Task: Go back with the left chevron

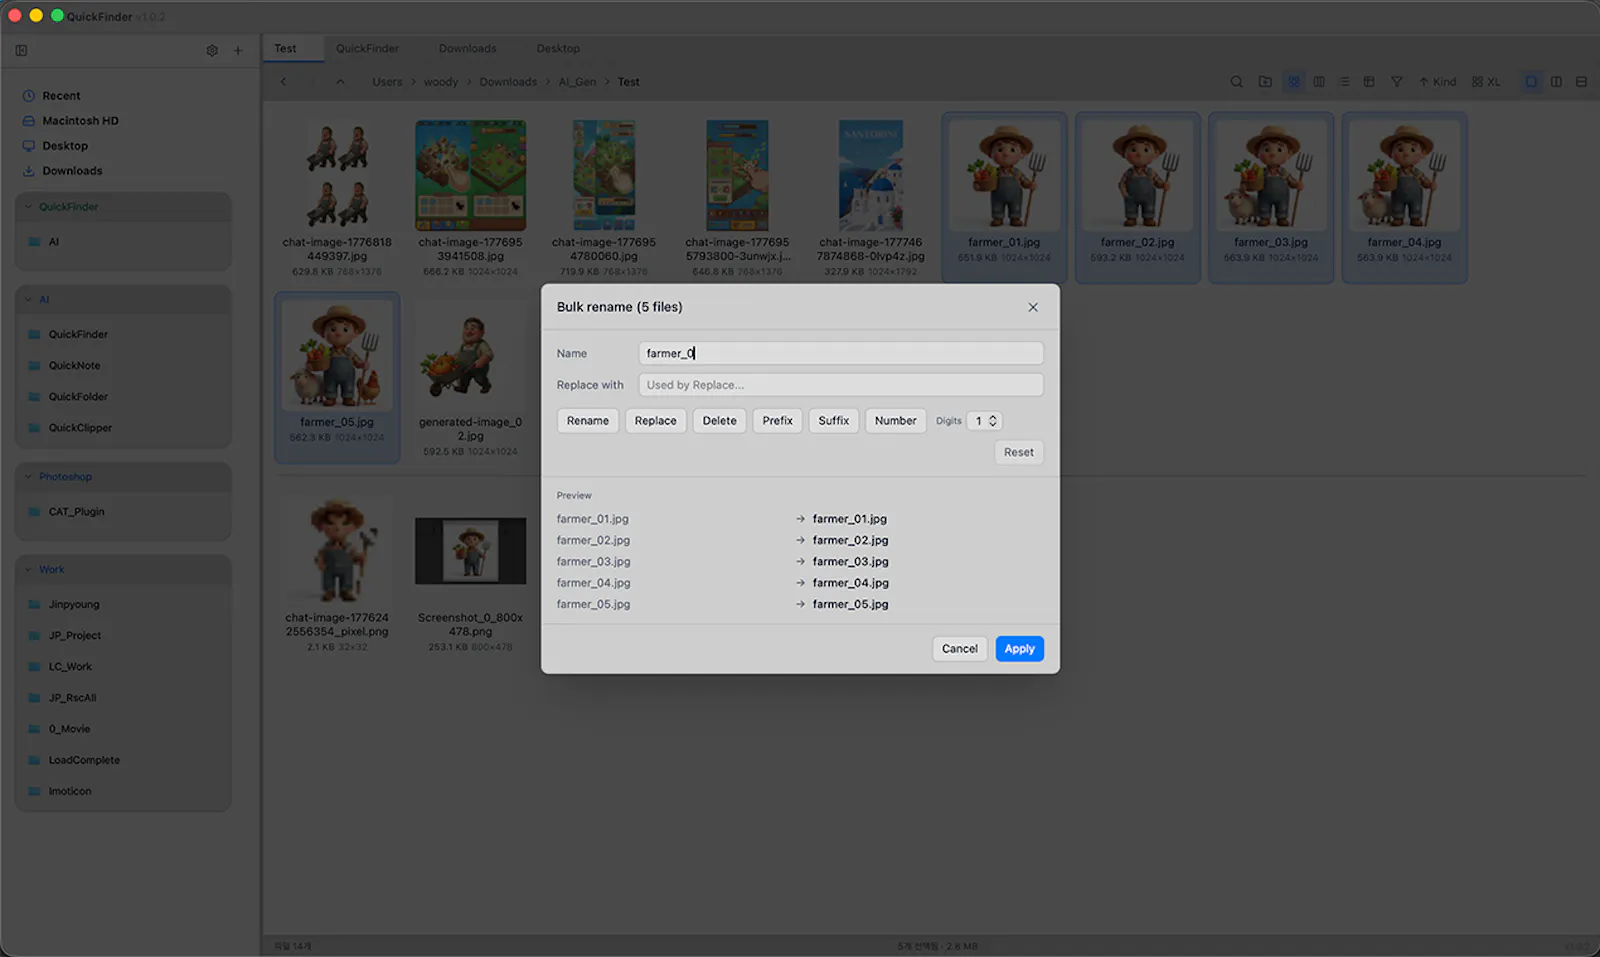Action: coord(284,82)
